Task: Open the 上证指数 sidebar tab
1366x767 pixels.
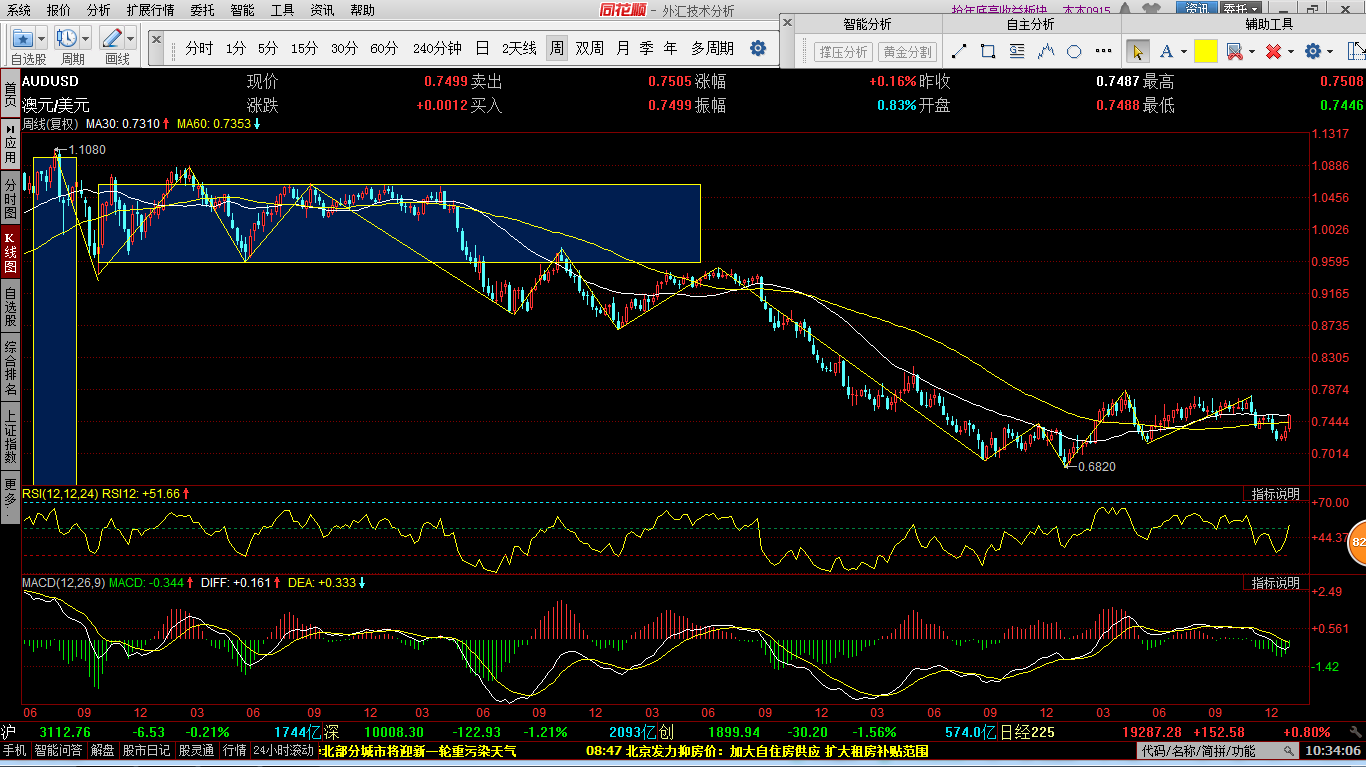Action: click(x=10, y=435)
